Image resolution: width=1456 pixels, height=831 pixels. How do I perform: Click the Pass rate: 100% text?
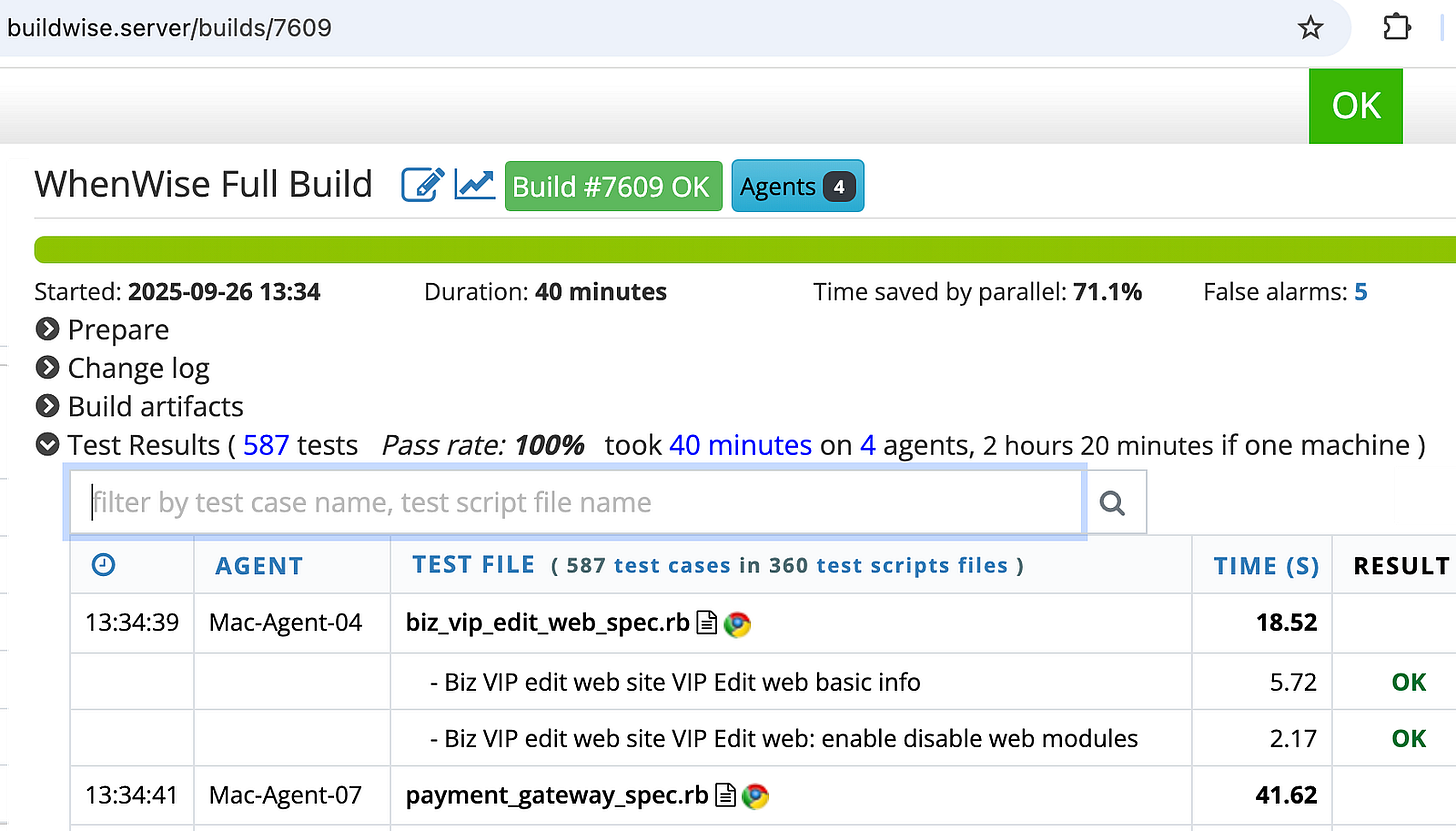(483, 445)
